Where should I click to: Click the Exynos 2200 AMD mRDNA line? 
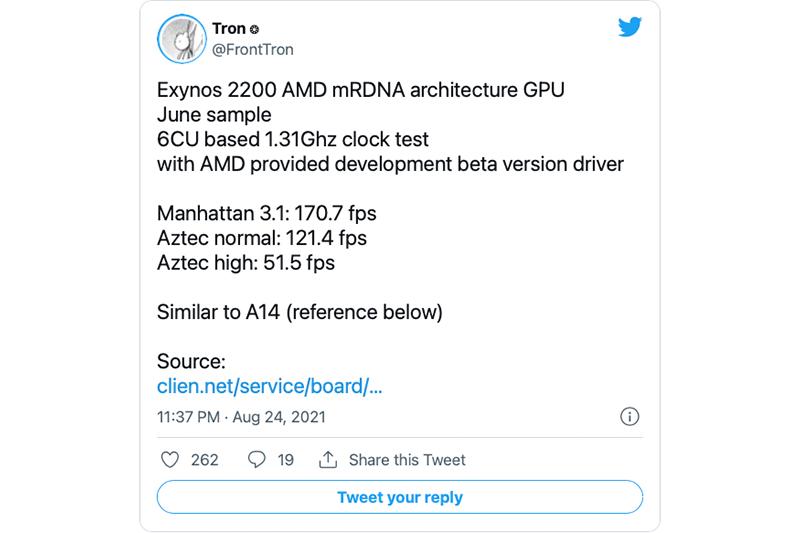tap(361, 91)
